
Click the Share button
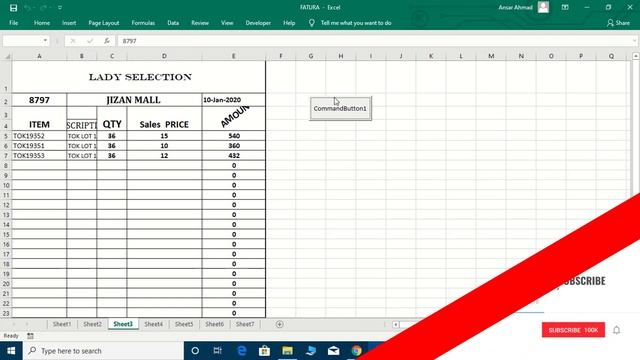point(618,23)
